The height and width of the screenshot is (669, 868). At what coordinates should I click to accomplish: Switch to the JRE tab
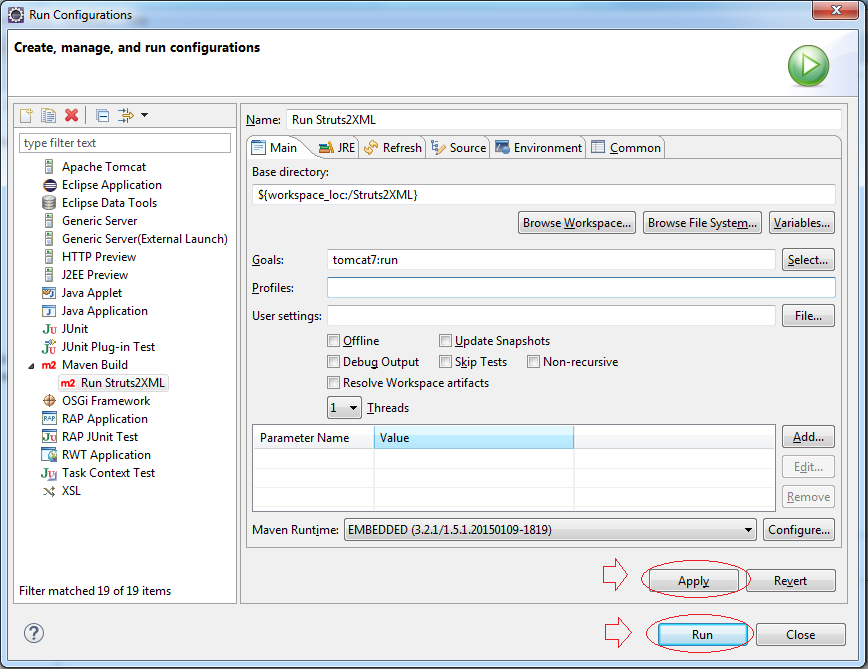pyautogui.click(x=337, y=148)
